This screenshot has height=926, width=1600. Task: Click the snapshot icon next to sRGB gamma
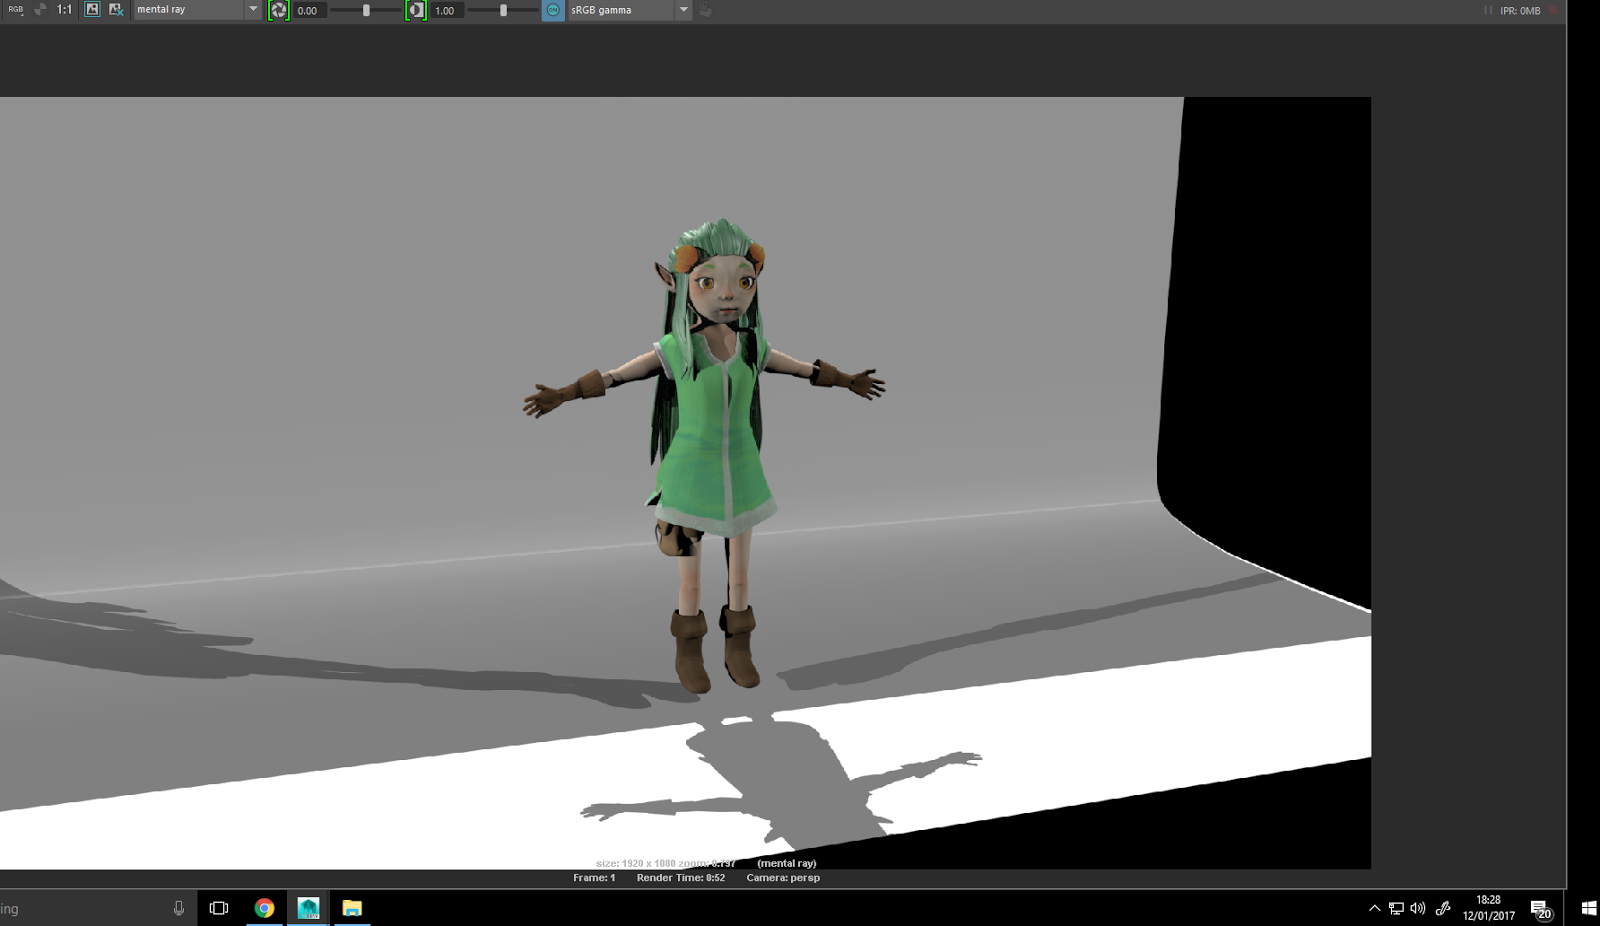click(703, 10)
